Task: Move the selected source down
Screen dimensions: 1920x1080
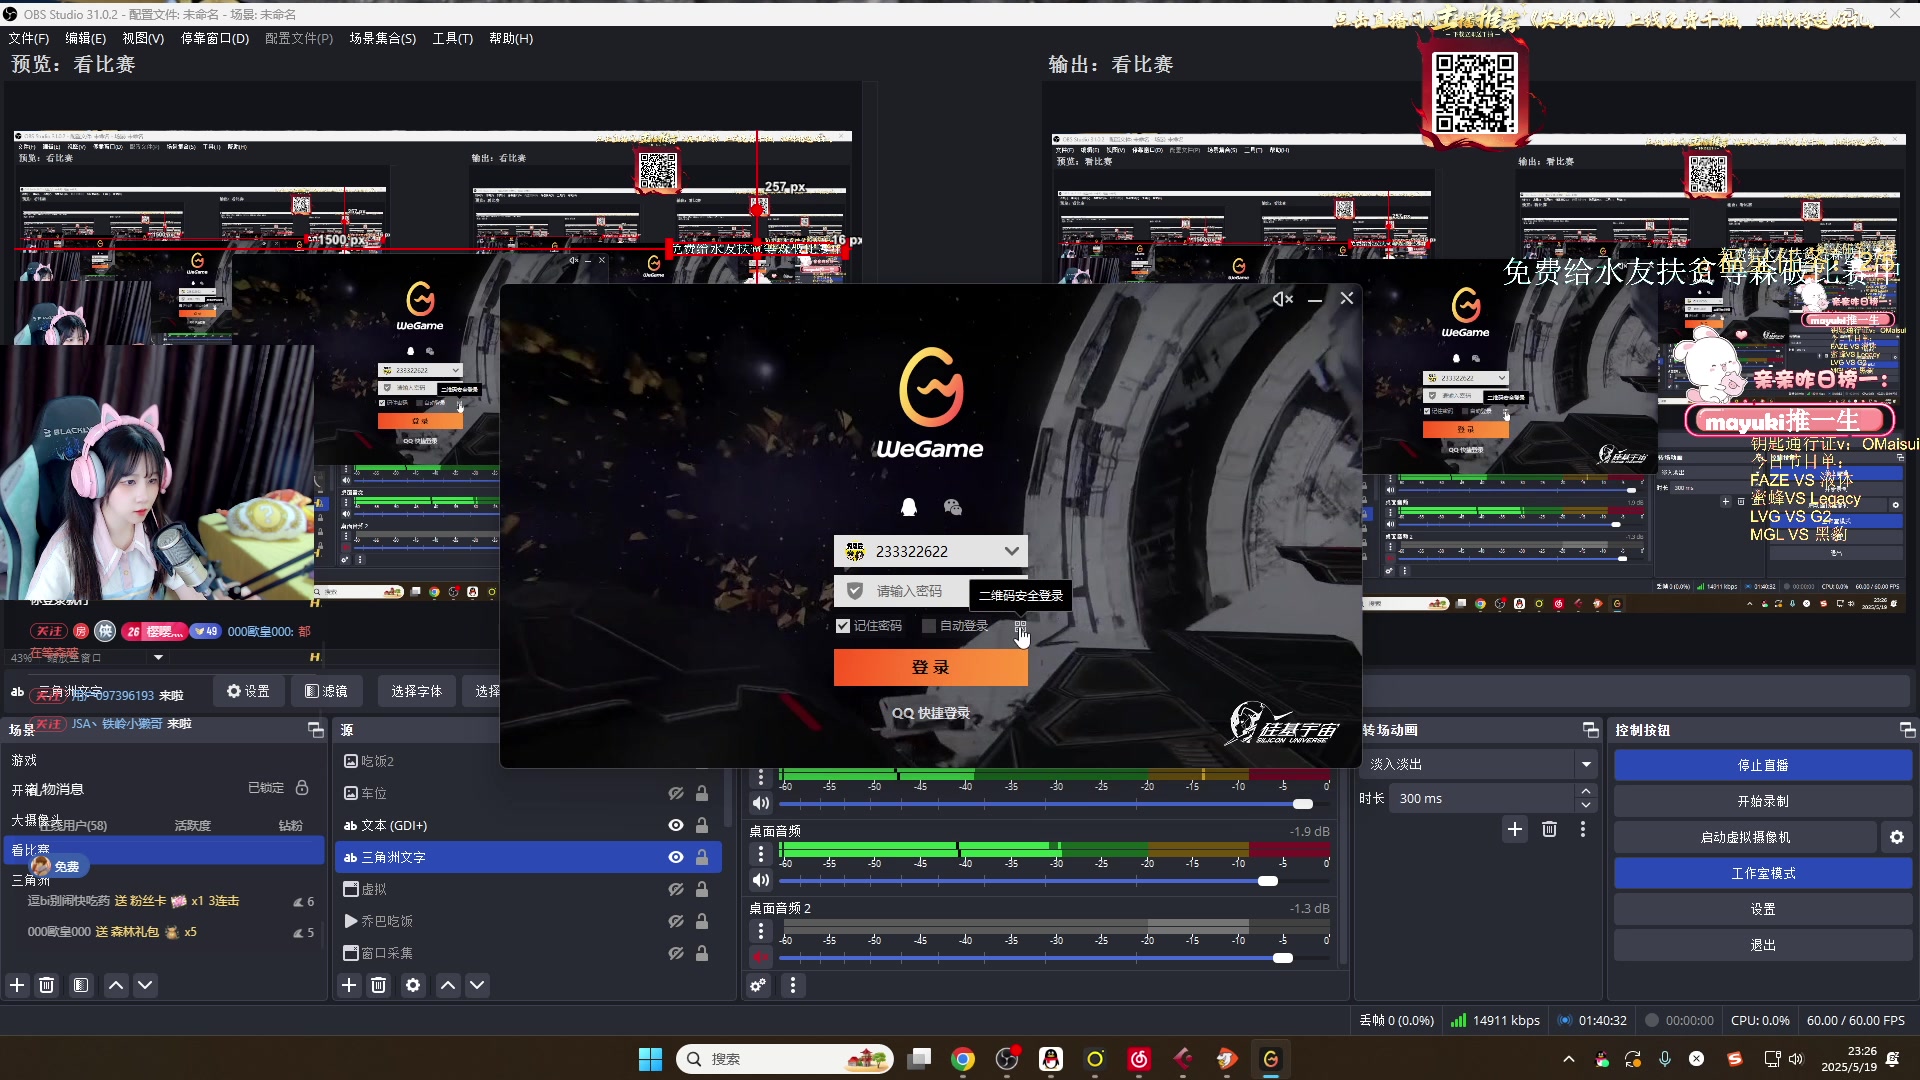Action: (477, 986)
